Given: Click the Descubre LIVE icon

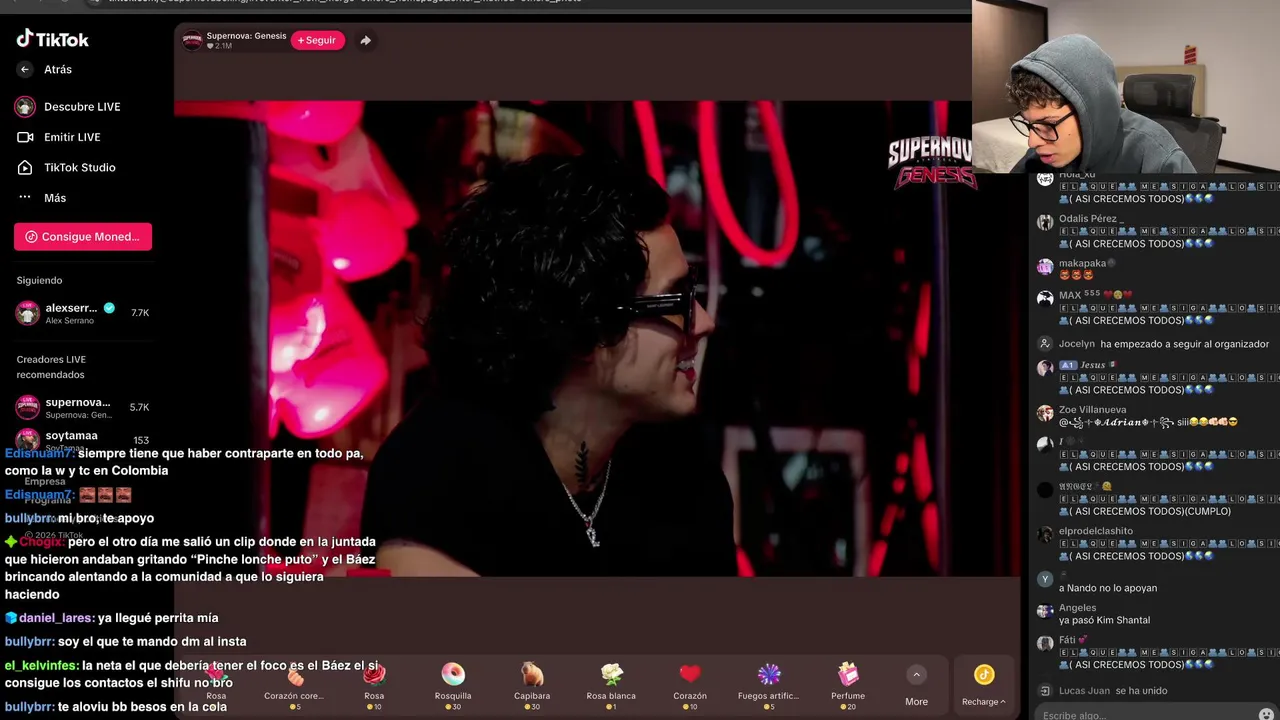Looking at the screenshot, I should click(x=25, y=107).
